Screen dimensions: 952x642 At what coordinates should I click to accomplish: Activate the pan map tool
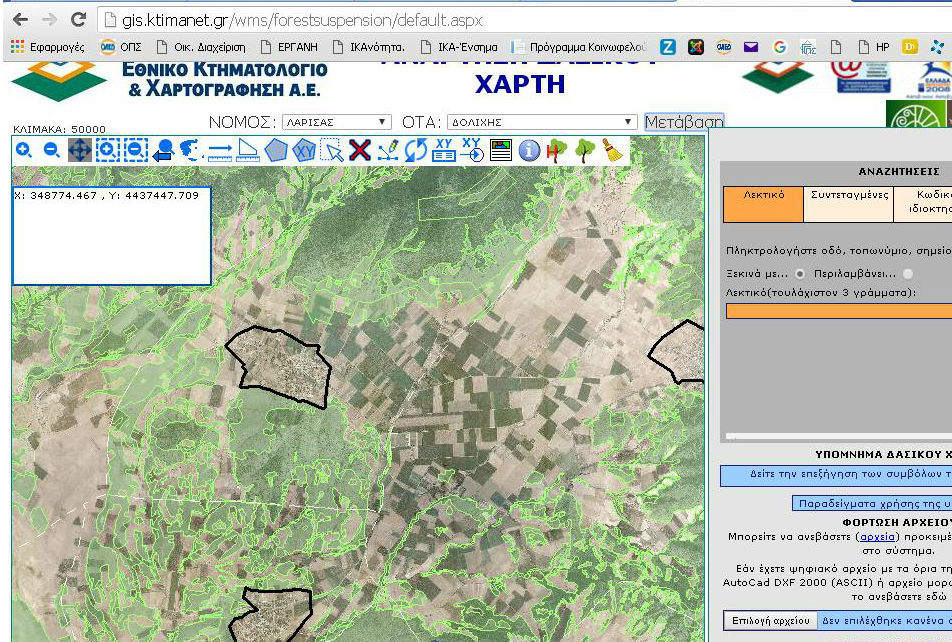coord(80,150)
